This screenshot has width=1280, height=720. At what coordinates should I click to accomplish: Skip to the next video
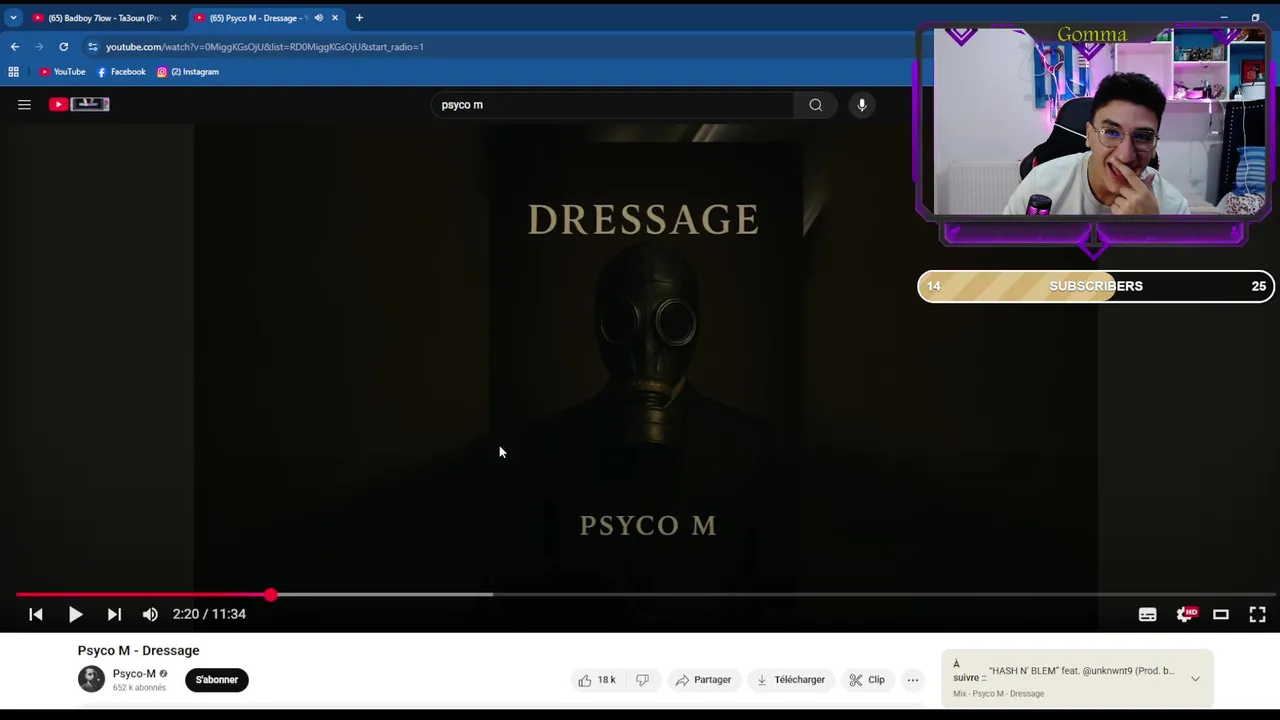pos(114,614)
